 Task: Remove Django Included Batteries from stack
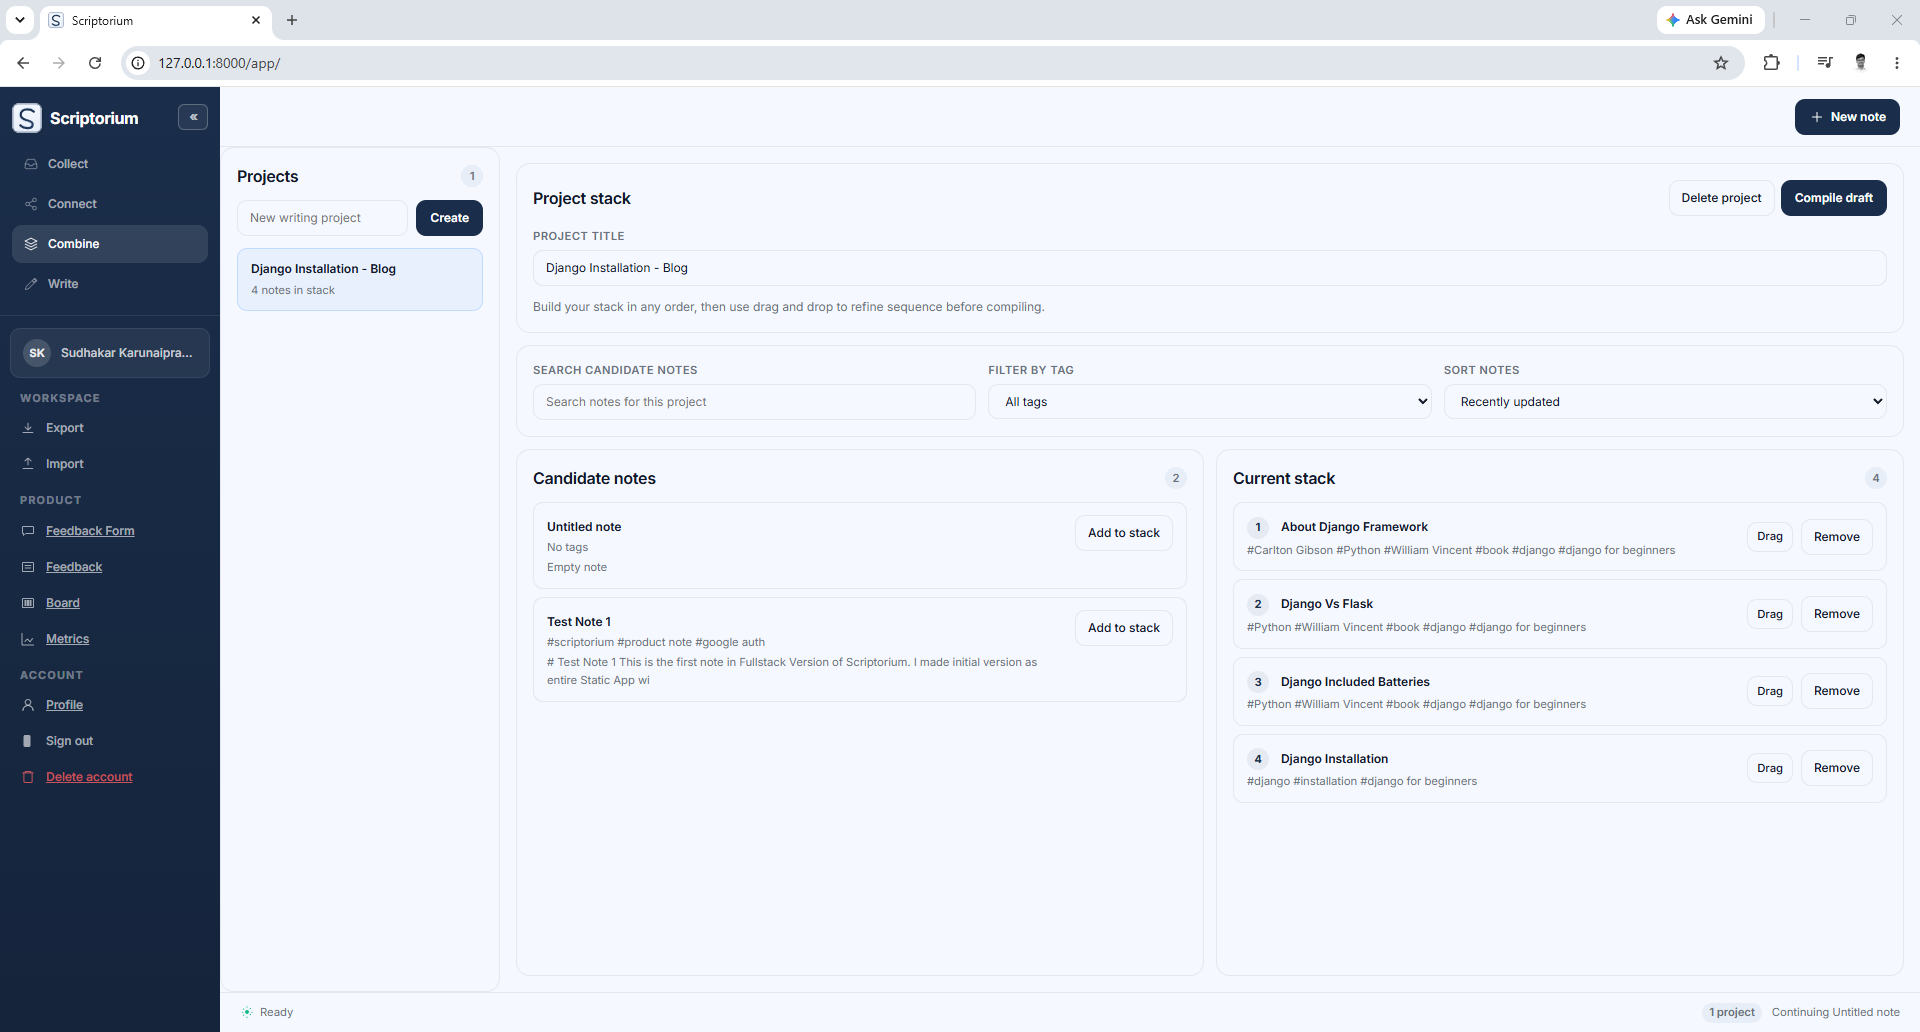(x=1836, y=691)
